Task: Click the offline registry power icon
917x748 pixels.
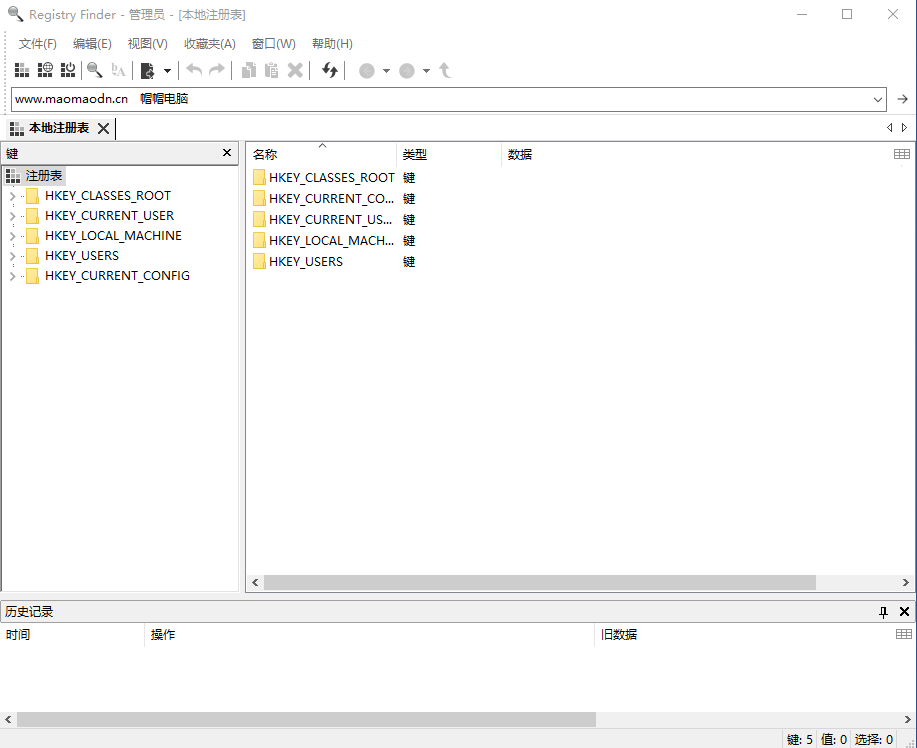Action: (68, 70)
